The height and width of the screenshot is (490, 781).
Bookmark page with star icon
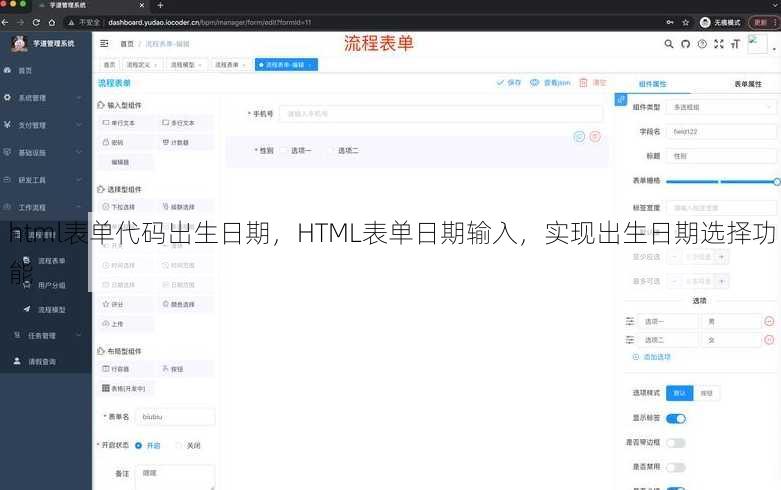pos(685,22)
